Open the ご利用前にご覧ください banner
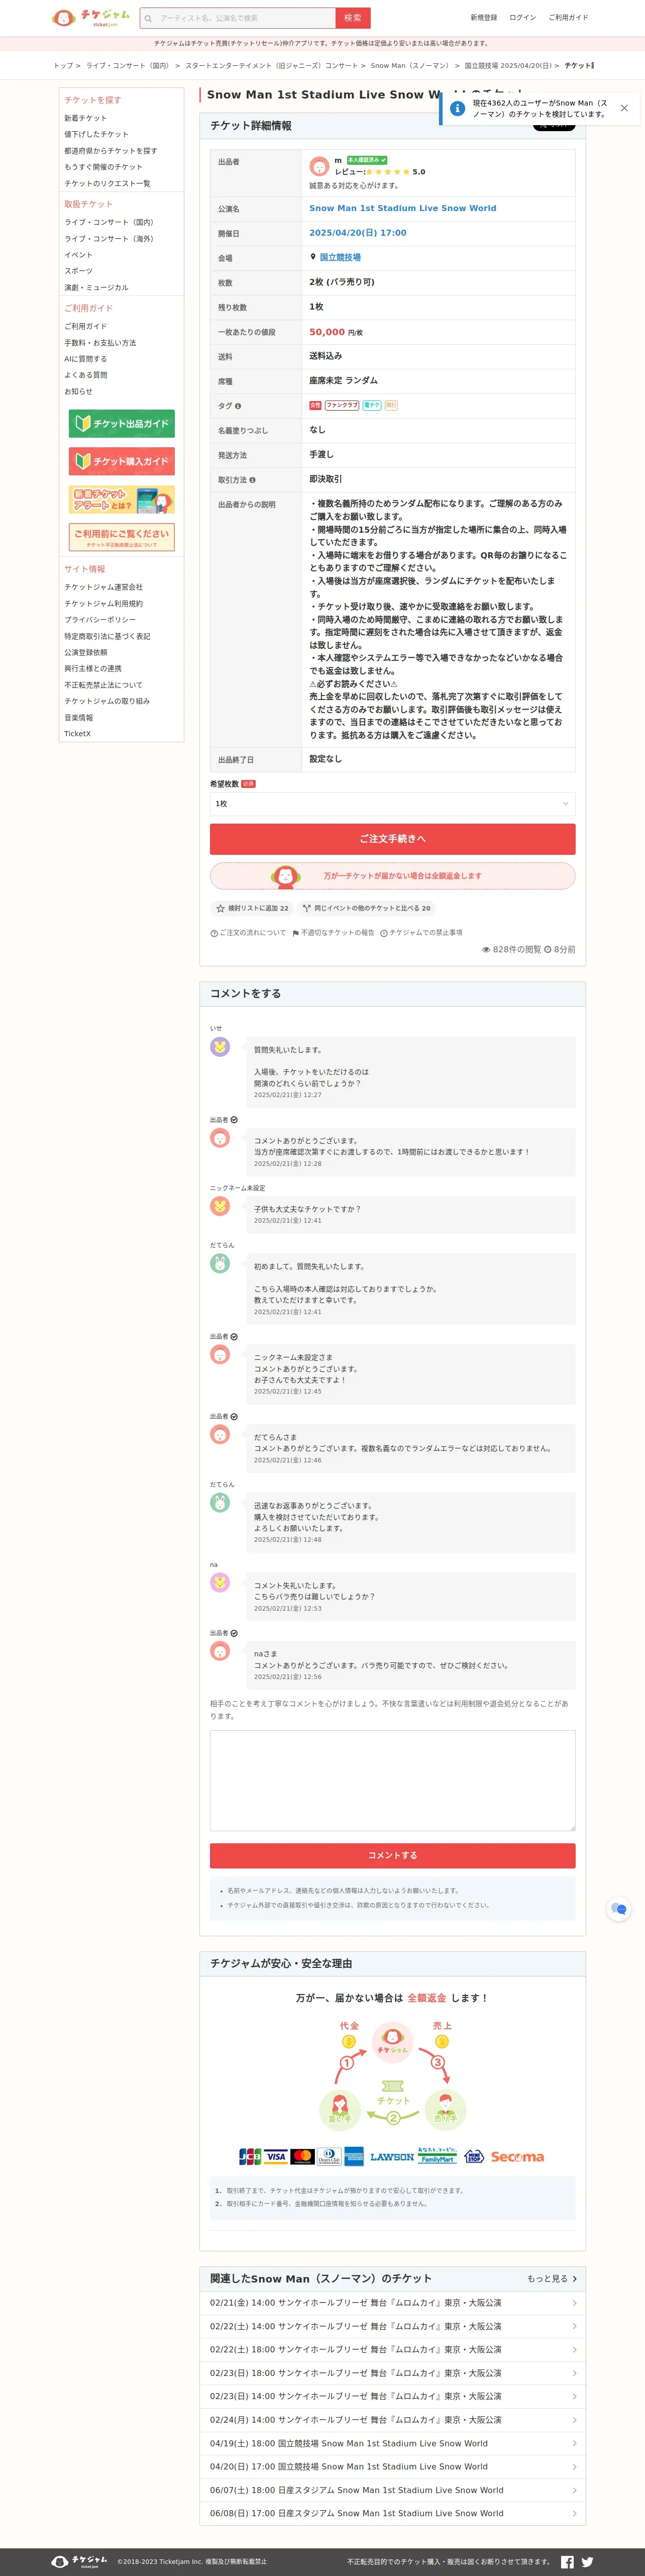The width and height of the screenshot is (645, 2576). pyautogui.click(x=122, y=536)
